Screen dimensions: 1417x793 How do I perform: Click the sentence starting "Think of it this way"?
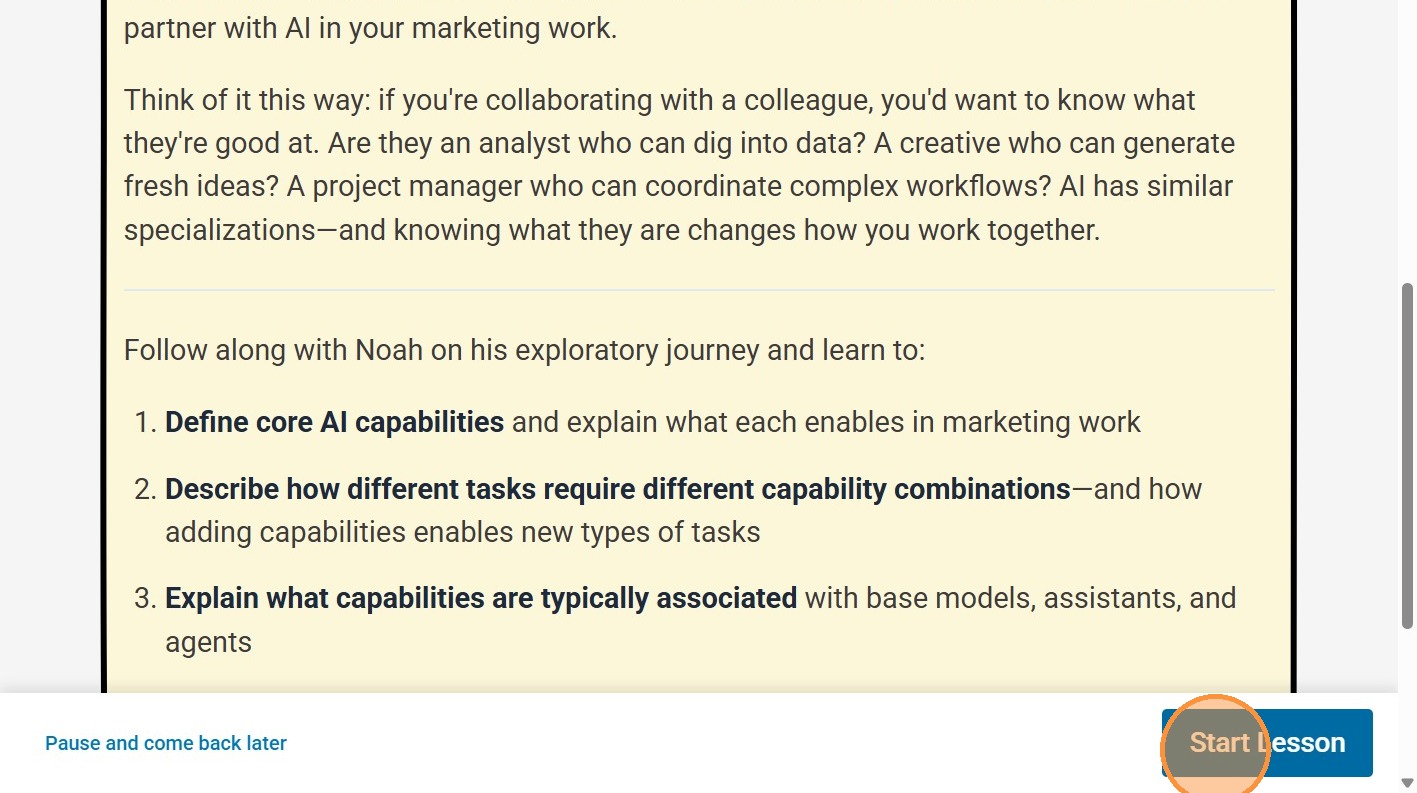(x=660, y=100)
